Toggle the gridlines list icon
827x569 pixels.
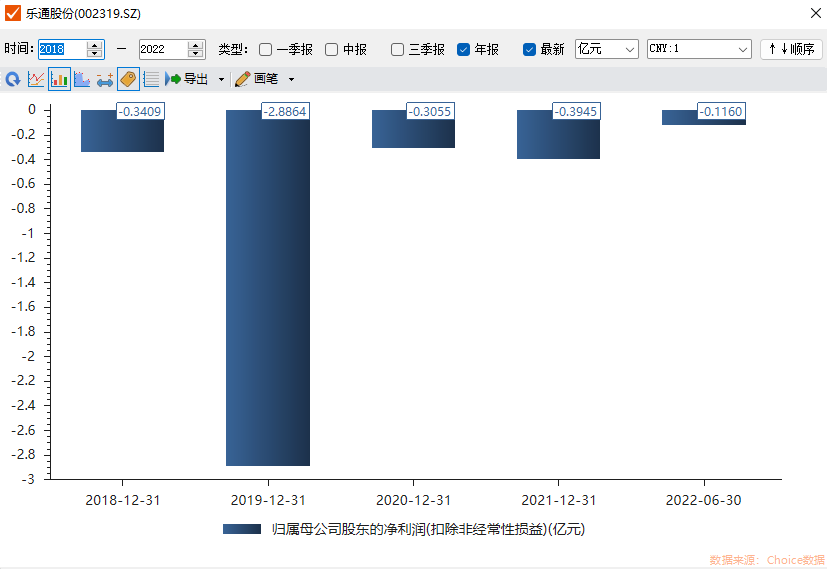click(151, 79)
